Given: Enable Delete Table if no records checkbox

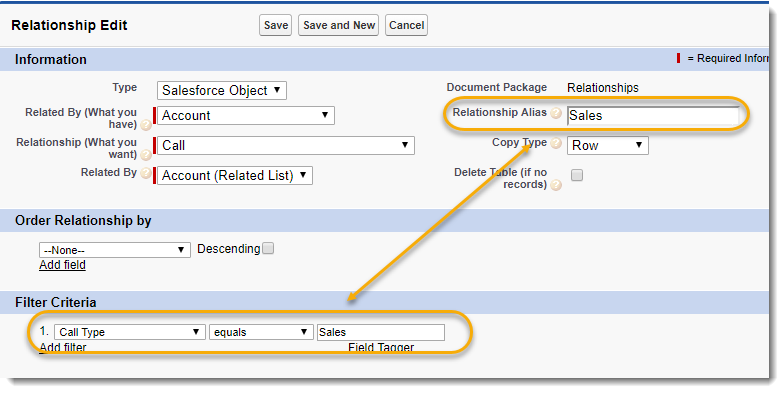Looking at the screenshot, I should (x=577, y=175).
